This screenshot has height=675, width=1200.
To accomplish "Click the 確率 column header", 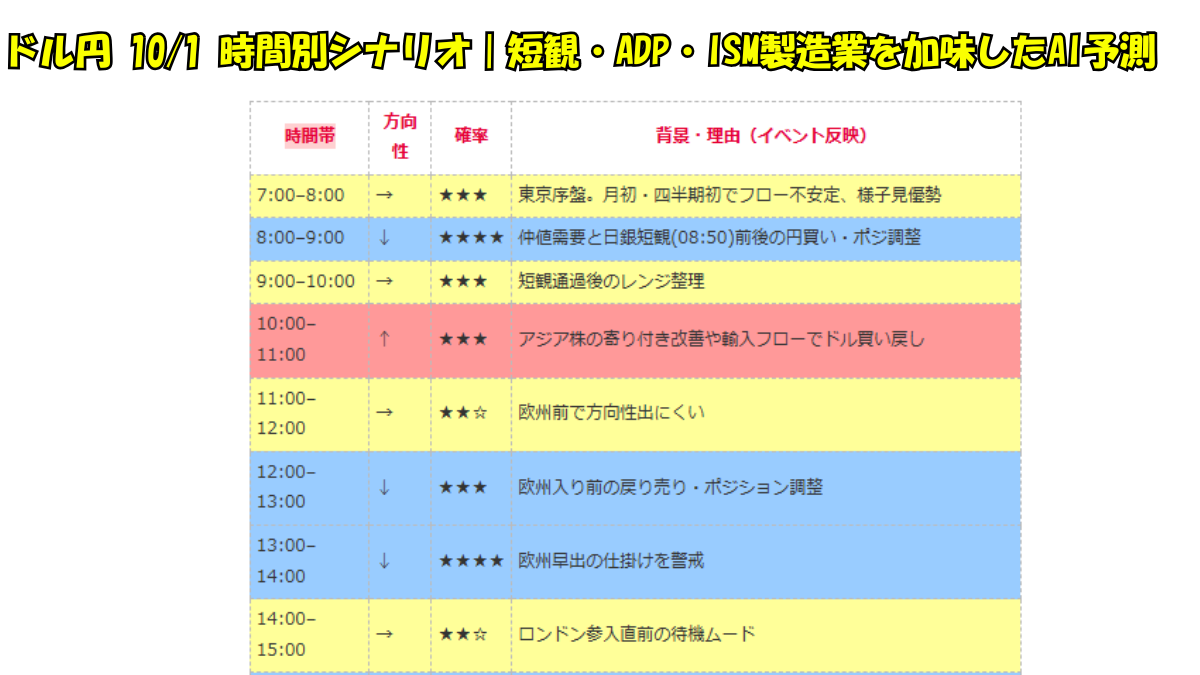I will coord(471,136).
